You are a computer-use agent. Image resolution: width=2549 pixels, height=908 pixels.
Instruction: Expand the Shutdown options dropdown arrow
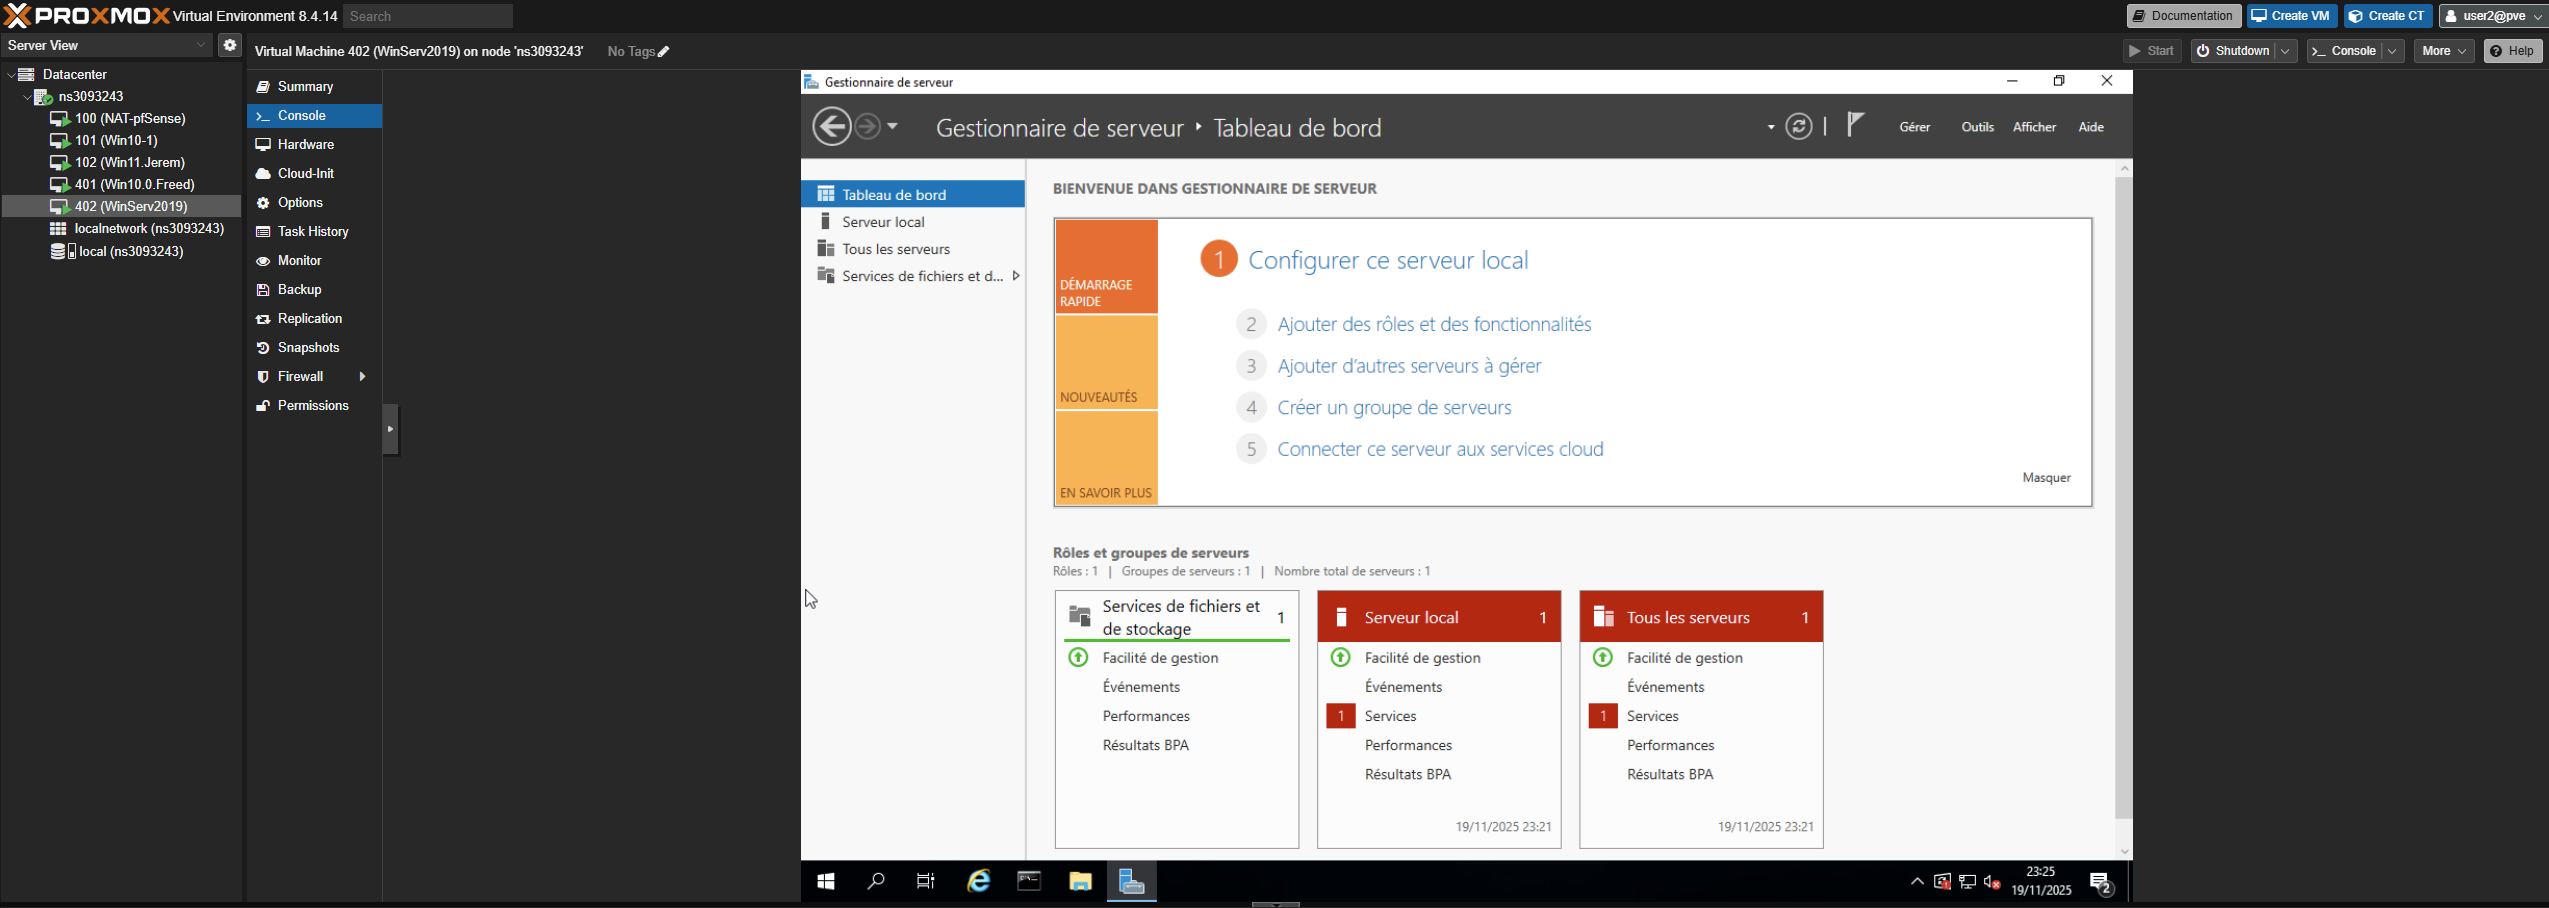(x=2285, y=51)
